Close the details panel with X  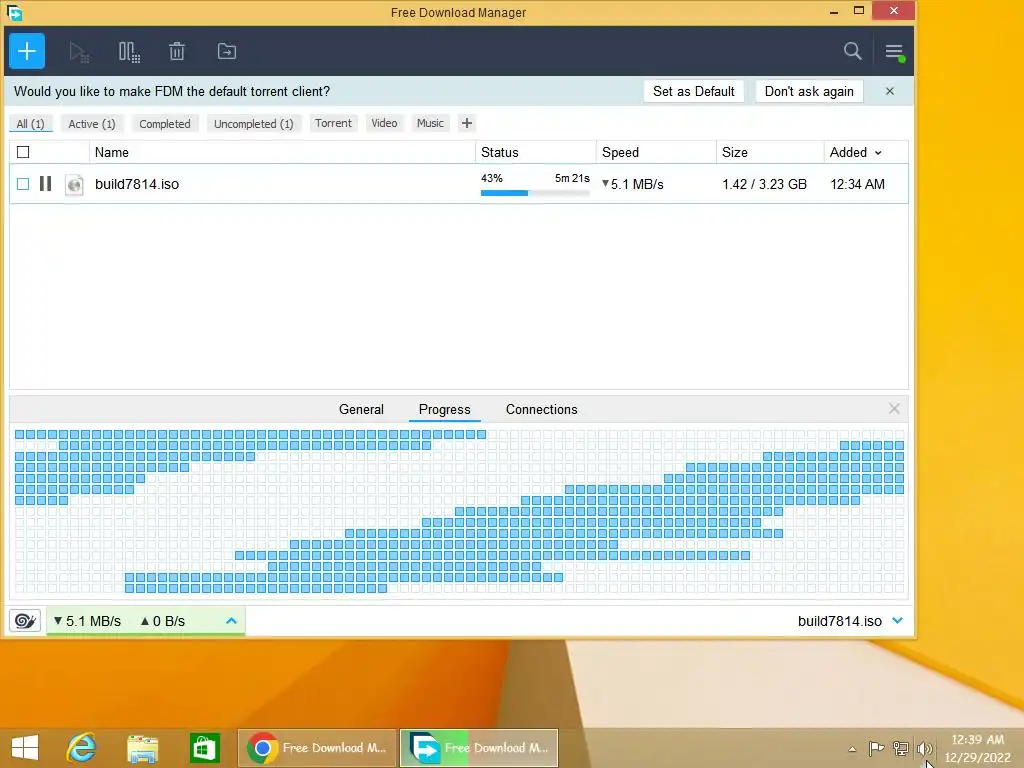click(x=894, y=409)
